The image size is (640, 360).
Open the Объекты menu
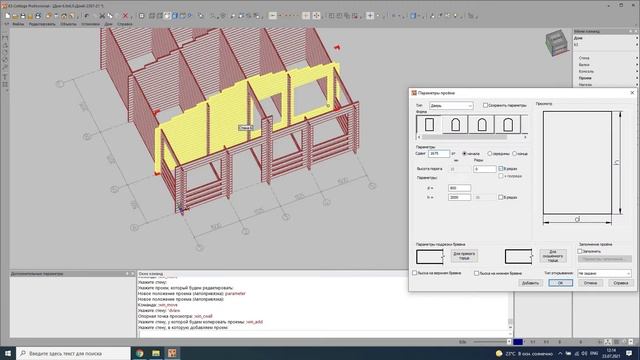coord(68,24)
